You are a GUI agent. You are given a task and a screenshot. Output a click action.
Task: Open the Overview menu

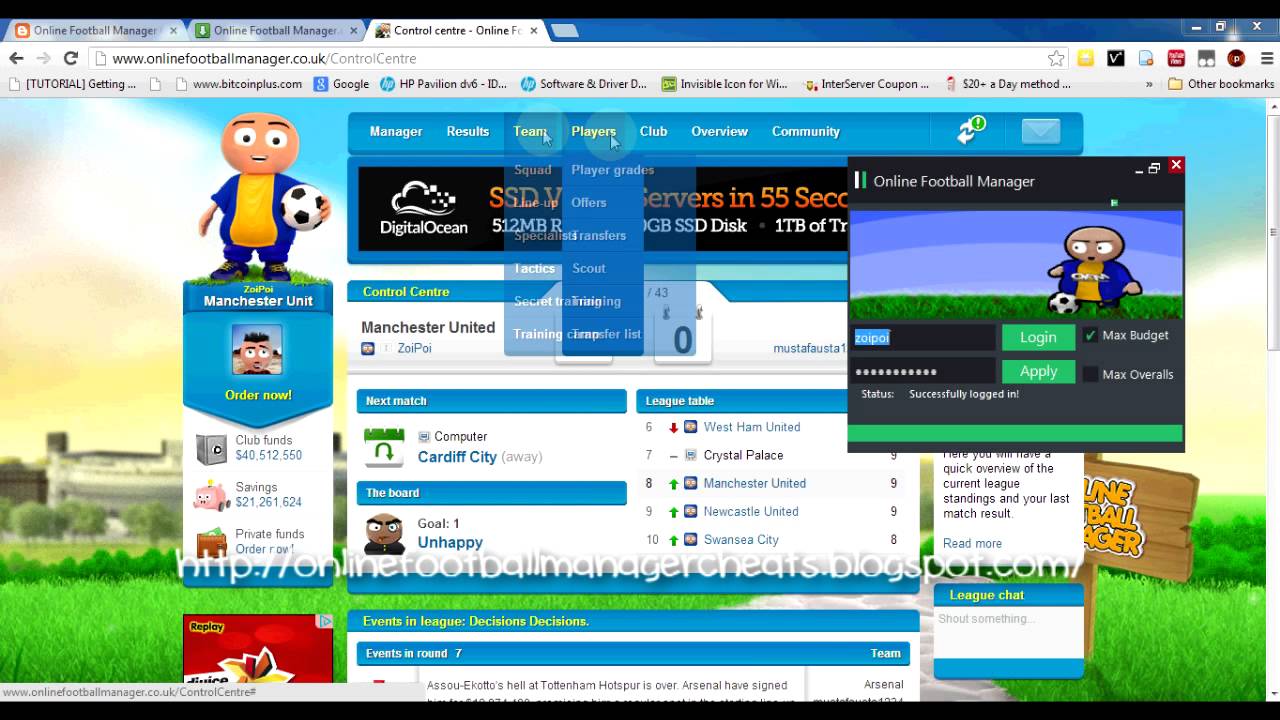tap(719, 131)
